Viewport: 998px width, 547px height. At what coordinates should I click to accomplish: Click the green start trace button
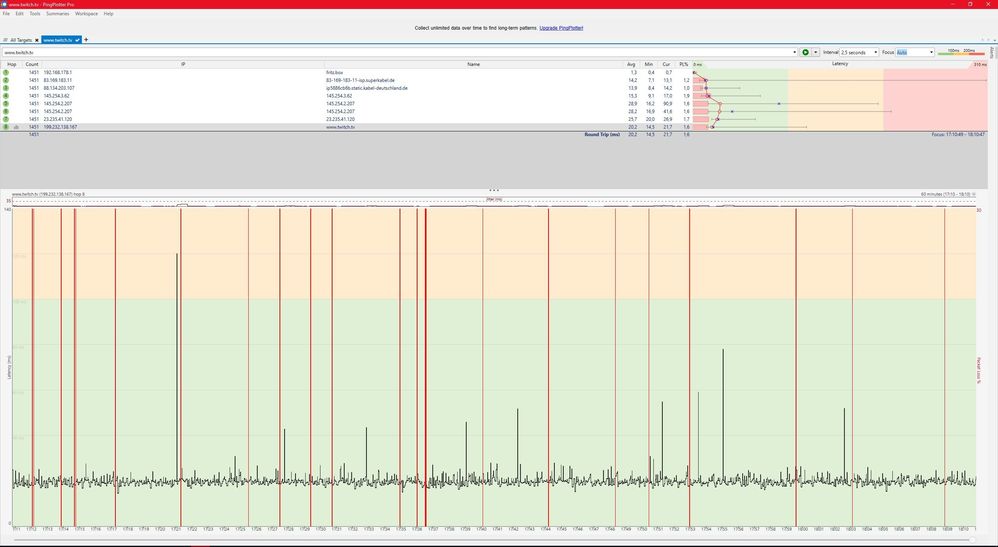(806, 52)
